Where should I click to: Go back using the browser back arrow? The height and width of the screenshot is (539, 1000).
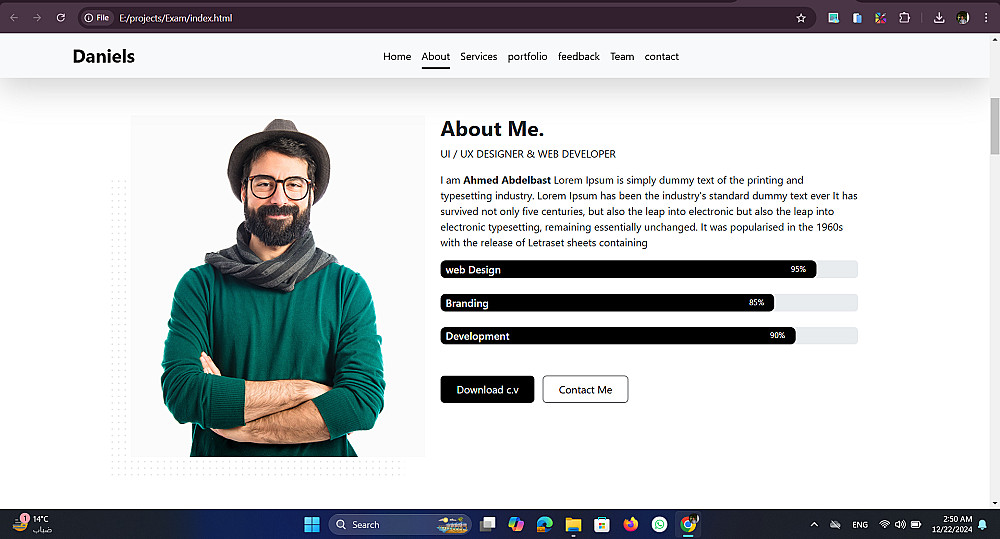coord(14,18)
